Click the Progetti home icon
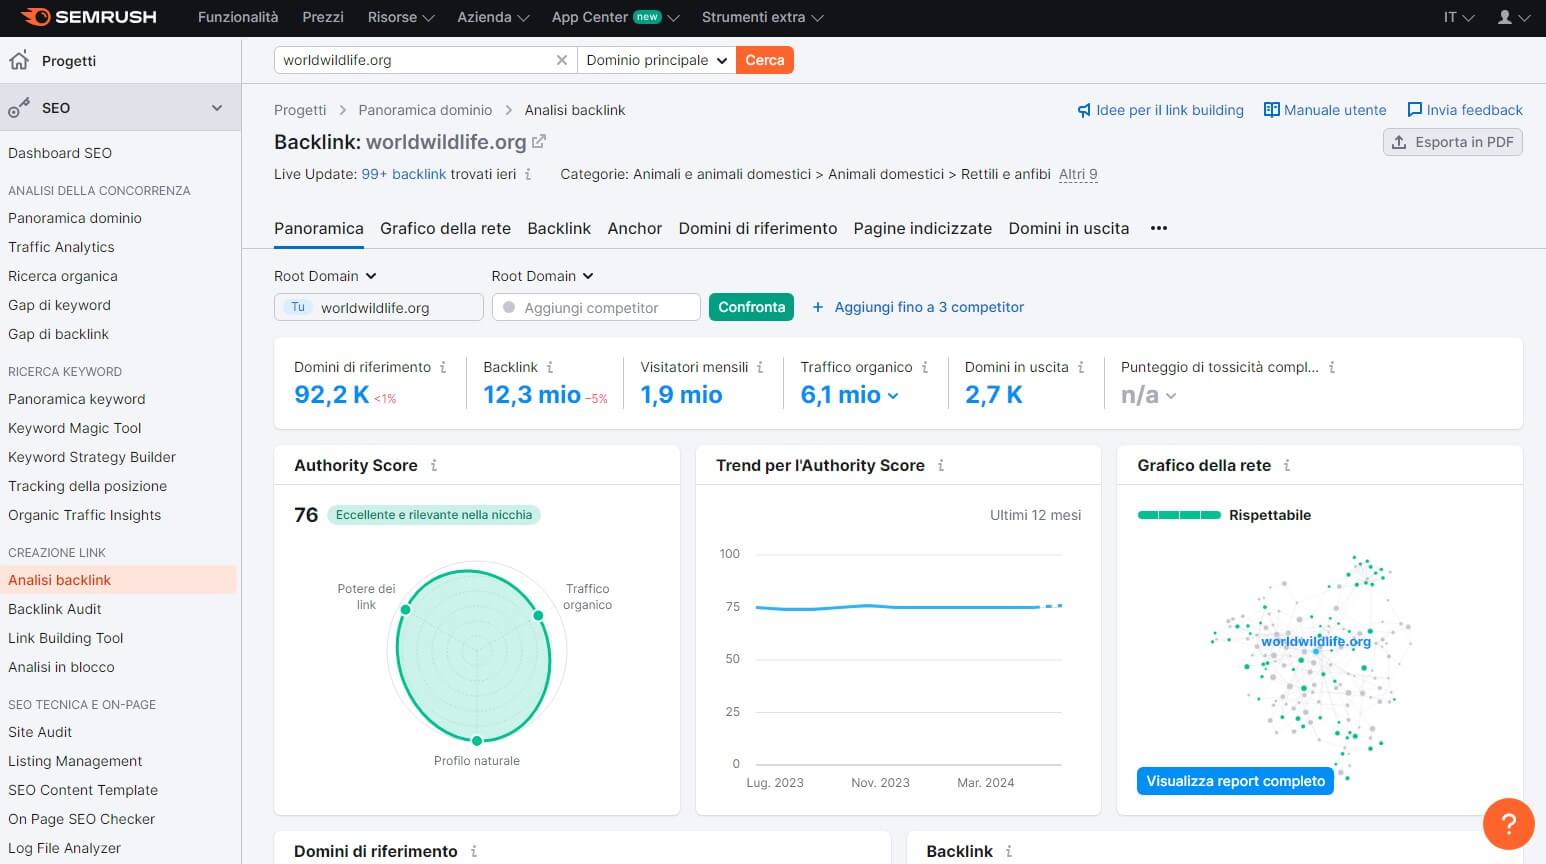 (19, 61)
